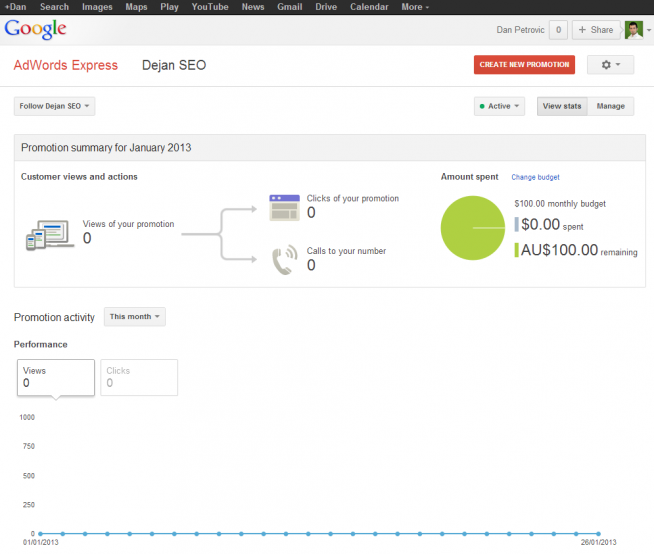Click Dan Petrovic's profile photo
This screenshot has width=654, height=554.
pos(634,30)
